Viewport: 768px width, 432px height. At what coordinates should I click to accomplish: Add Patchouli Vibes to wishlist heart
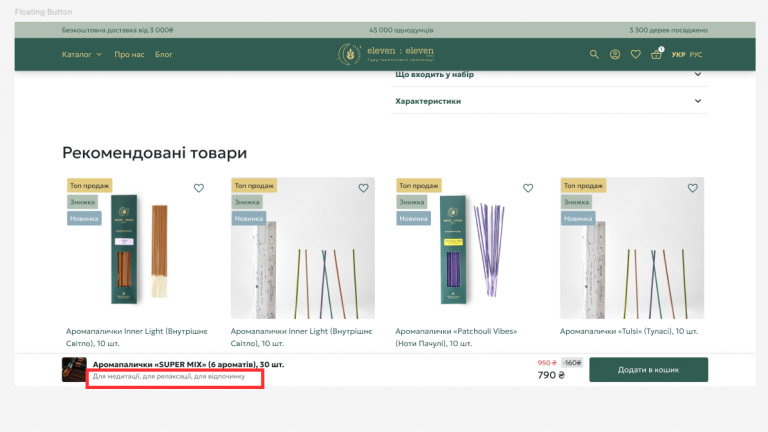coord(528,188)
